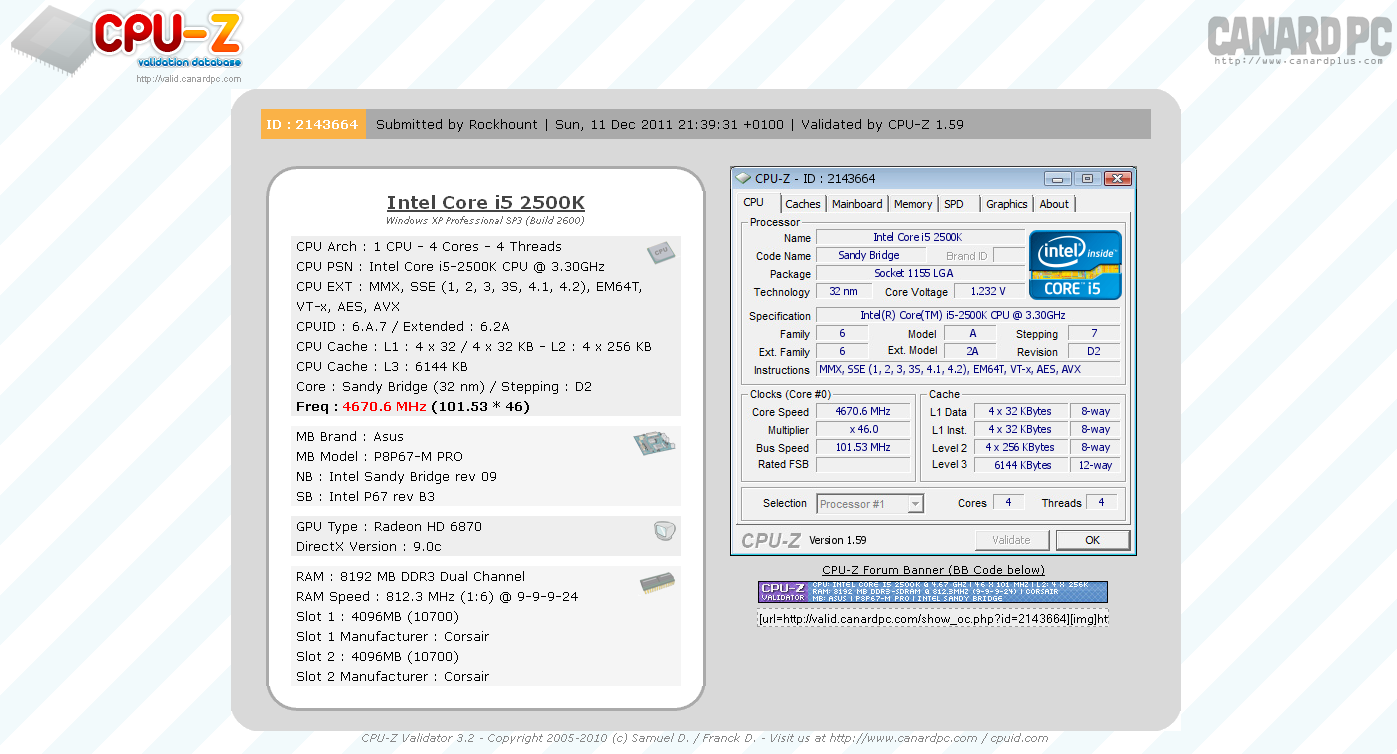Click the Validate button
Image resolution: width=1397 pixels, height=754 pixels.
tap(1011, 540)
